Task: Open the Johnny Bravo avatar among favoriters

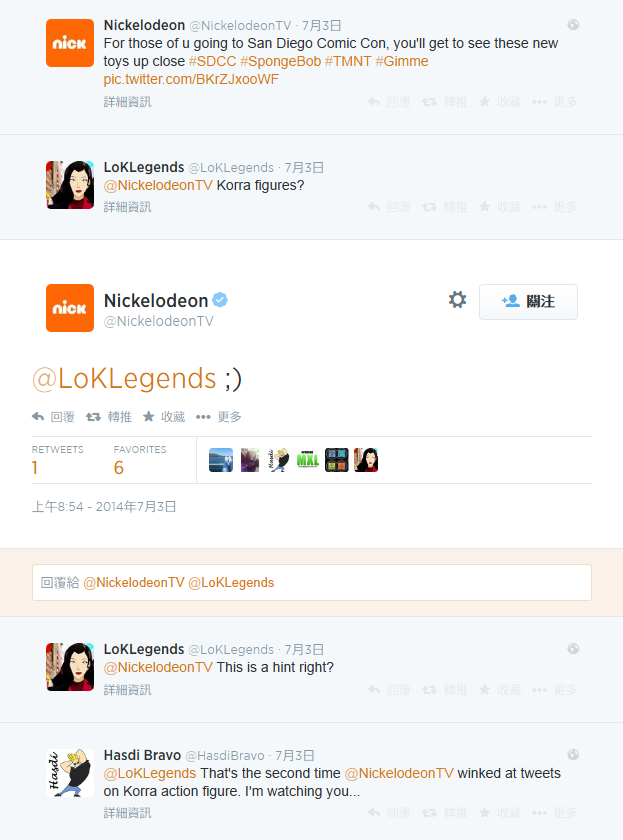Action: [279, 460]
